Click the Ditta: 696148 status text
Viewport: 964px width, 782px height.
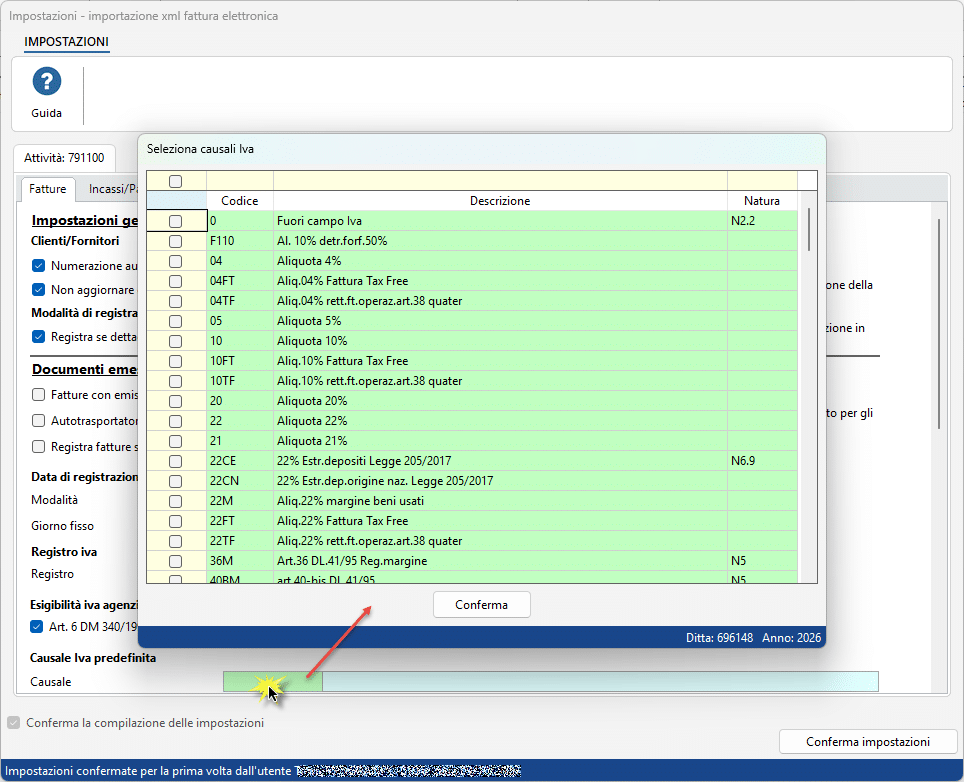(719, 638)
